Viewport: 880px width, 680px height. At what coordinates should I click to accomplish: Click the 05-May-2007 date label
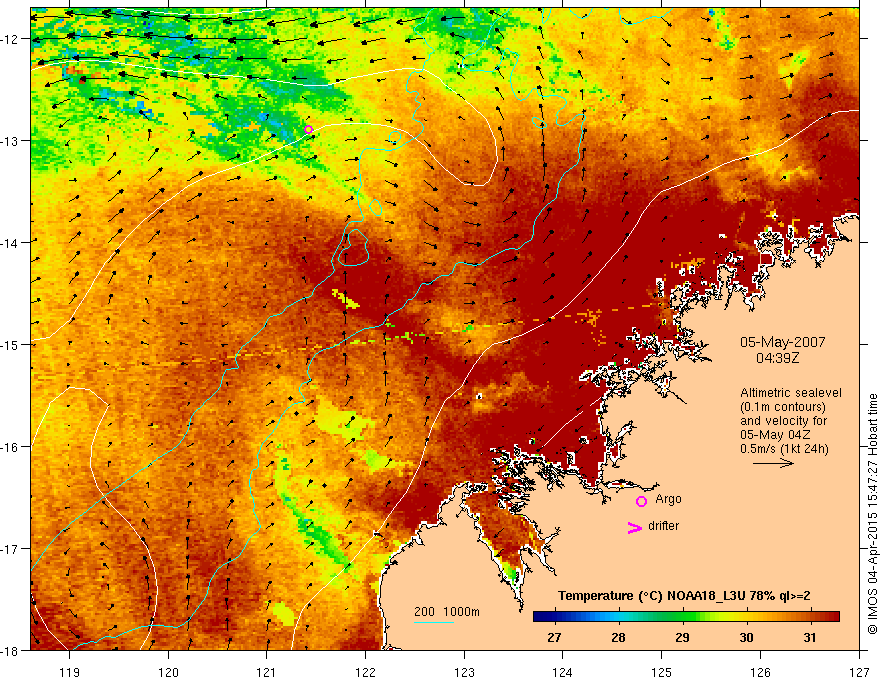click(782, 342)
